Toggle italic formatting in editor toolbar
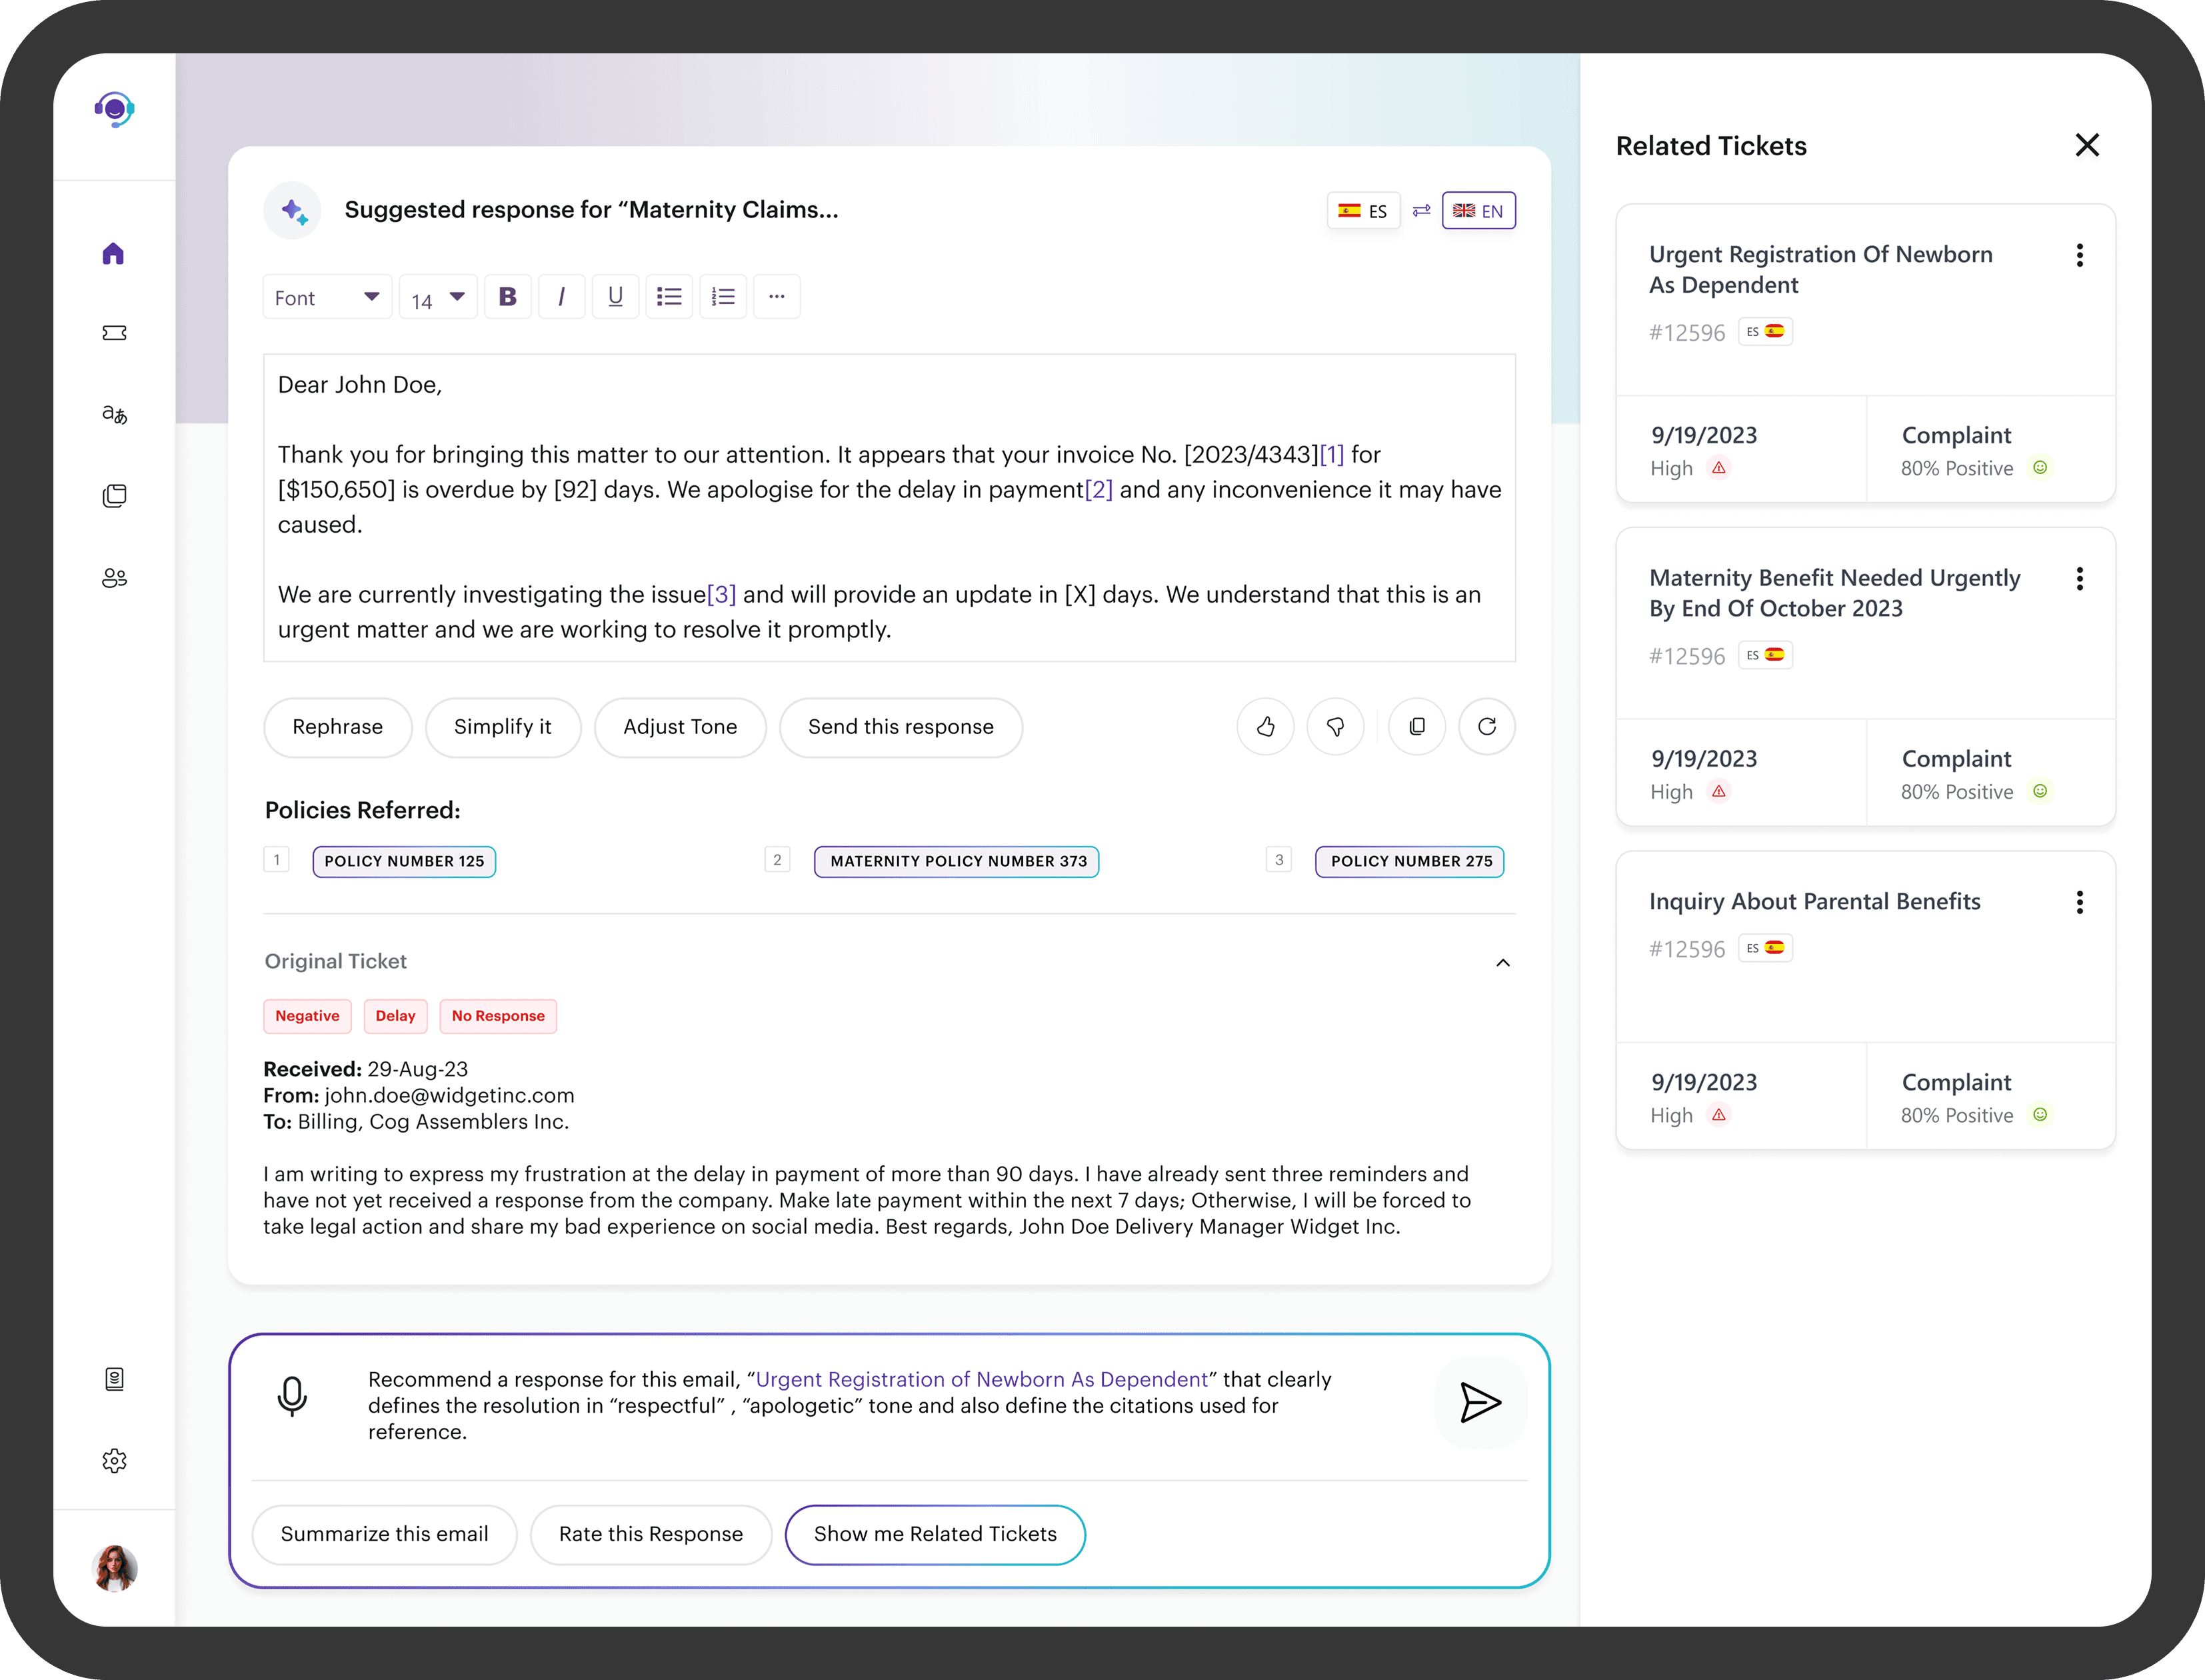 [561, 297]
